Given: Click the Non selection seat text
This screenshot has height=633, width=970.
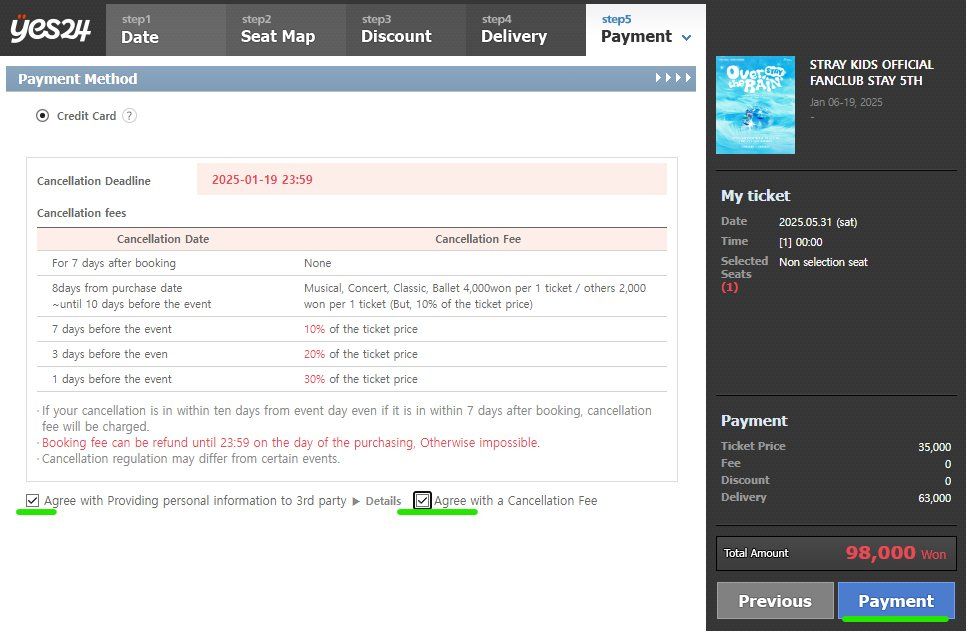Looking at the screenshot, I should click(x=823, y=262).
